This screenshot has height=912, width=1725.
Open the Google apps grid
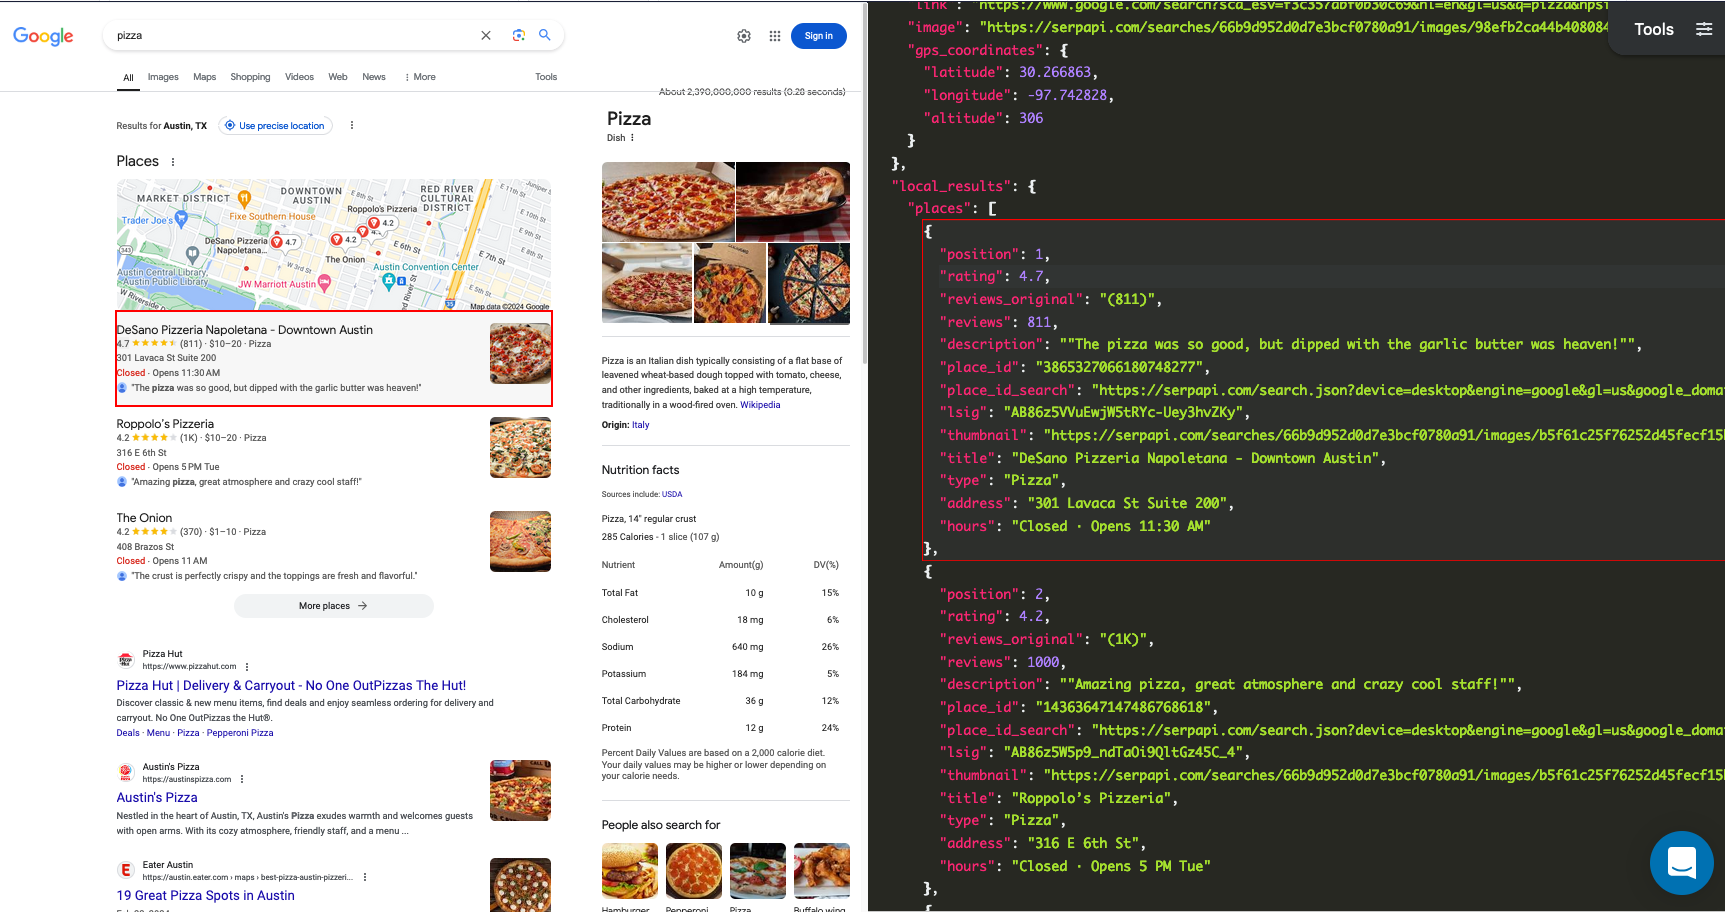coord(775,36)
